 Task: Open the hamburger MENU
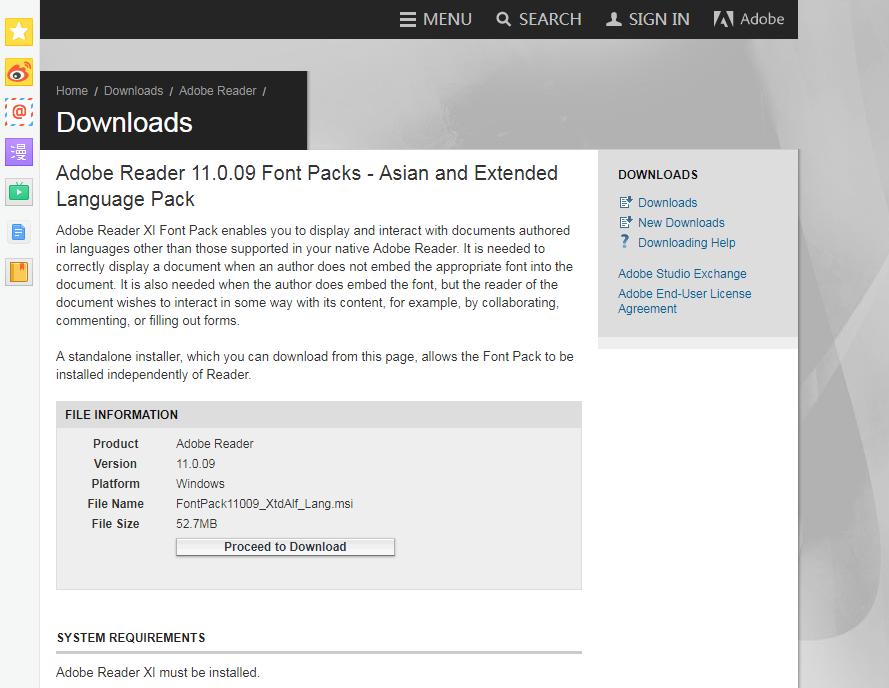[435, 19]
